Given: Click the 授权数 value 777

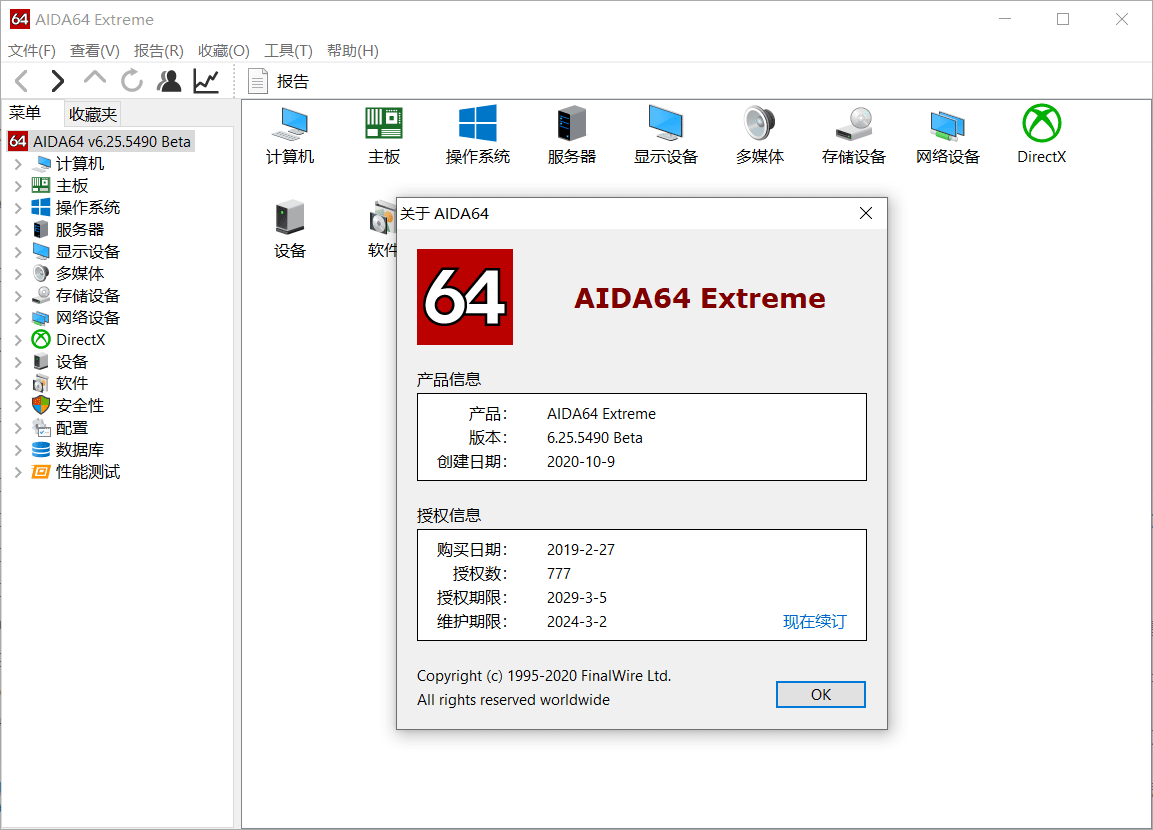Looking at the screenshot, I should (559, 573).
